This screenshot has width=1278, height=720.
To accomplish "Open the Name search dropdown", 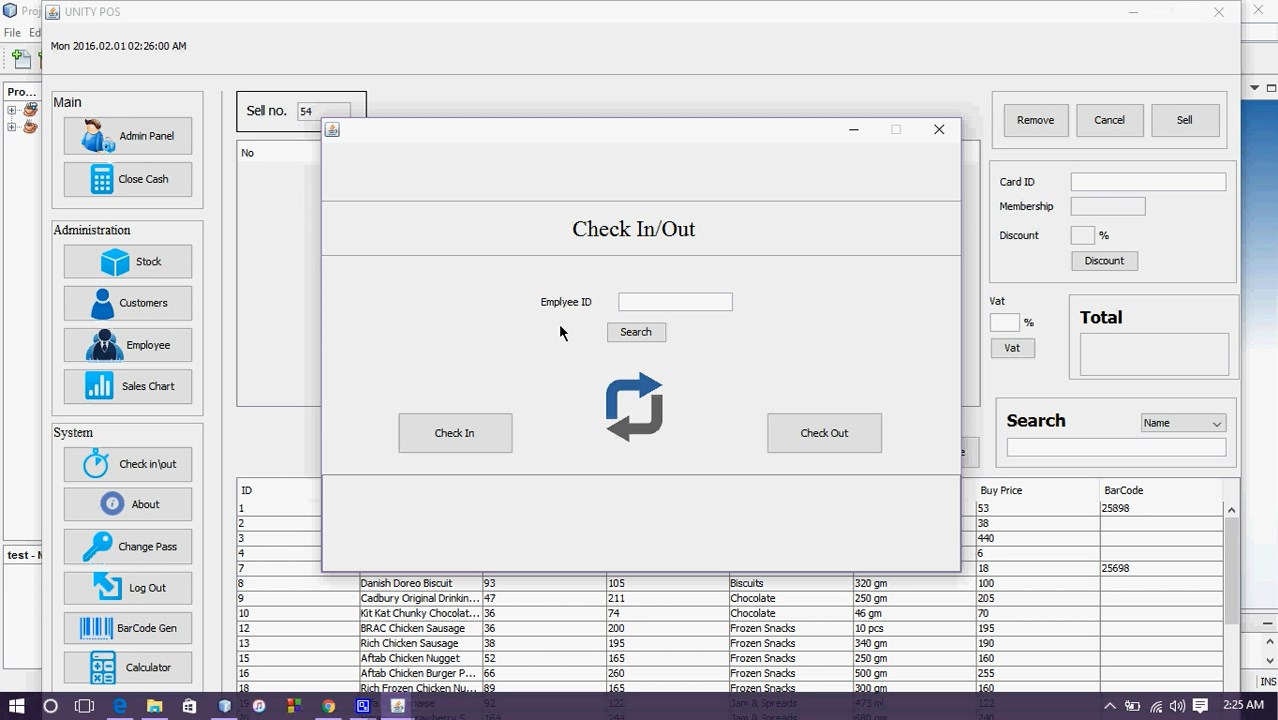I will tap(1182, 422).
